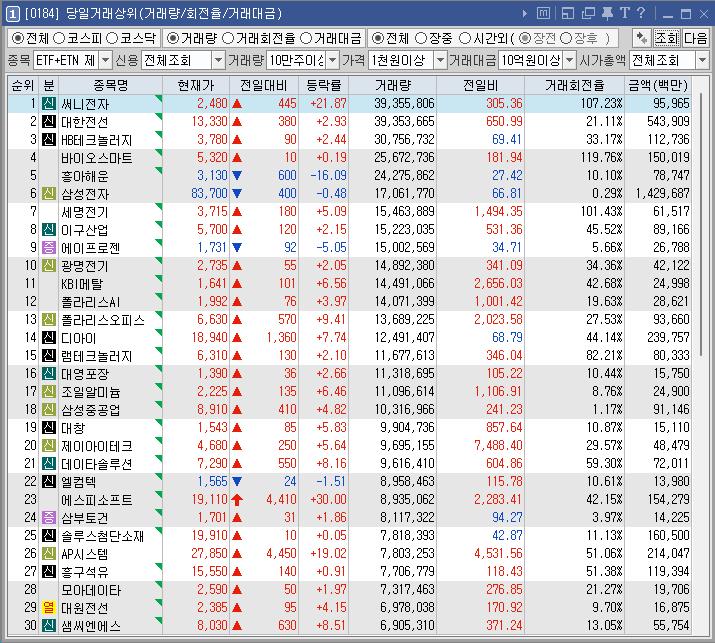Screen dimensions: 715x643
Task: Click the 신 badge for 엘컴텍
Action: (49, 482)
